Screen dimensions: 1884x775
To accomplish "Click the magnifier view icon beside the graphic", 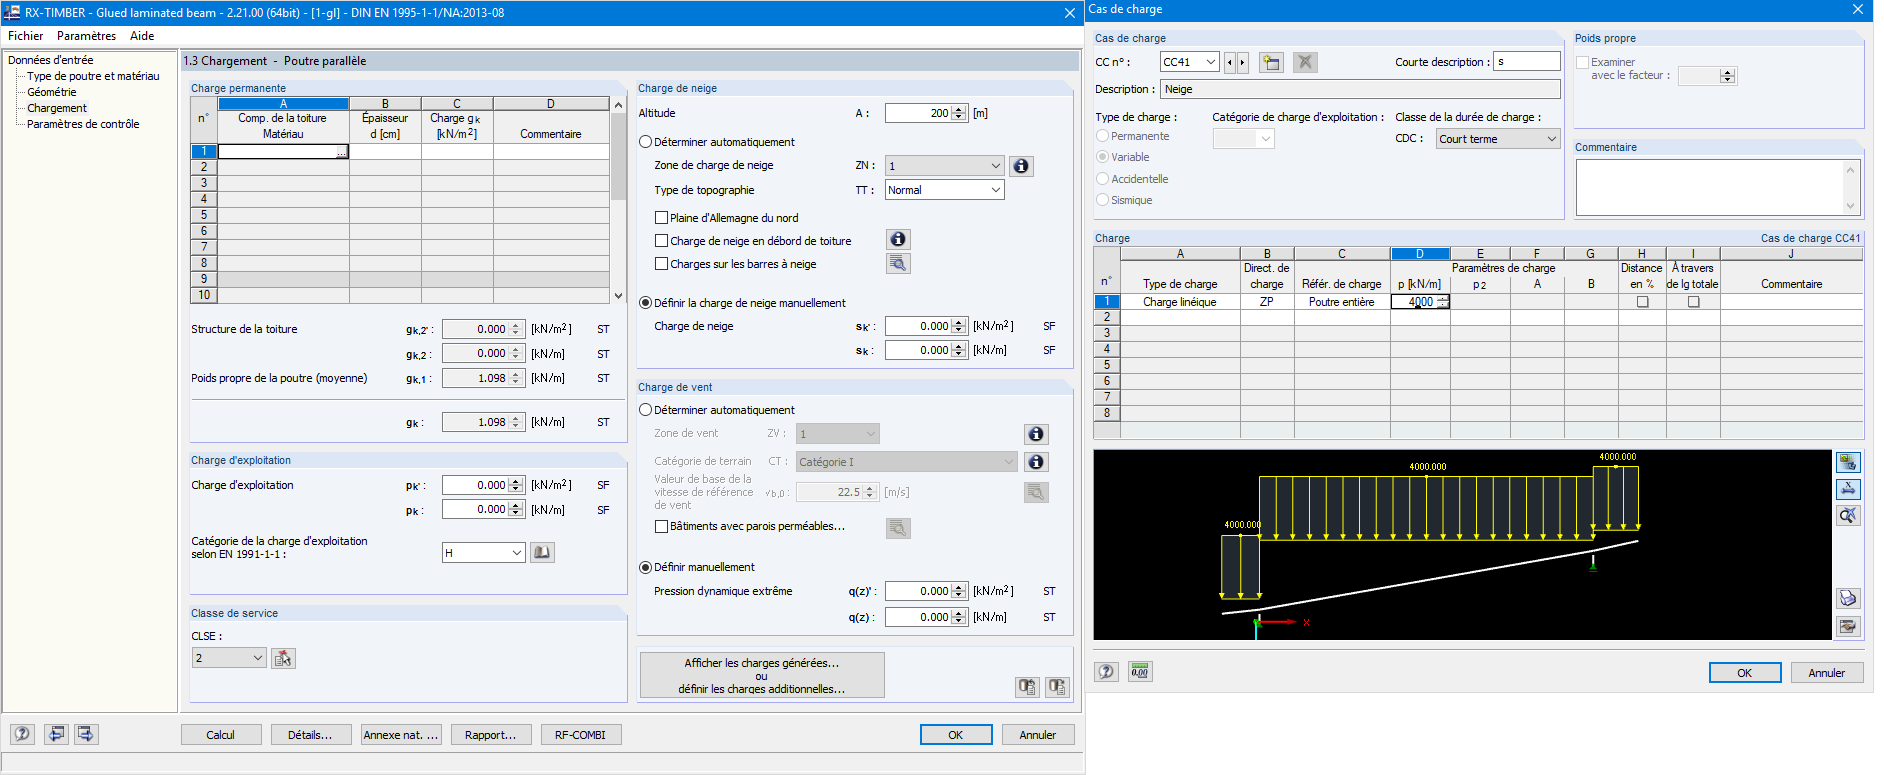I will [1848, 515].
